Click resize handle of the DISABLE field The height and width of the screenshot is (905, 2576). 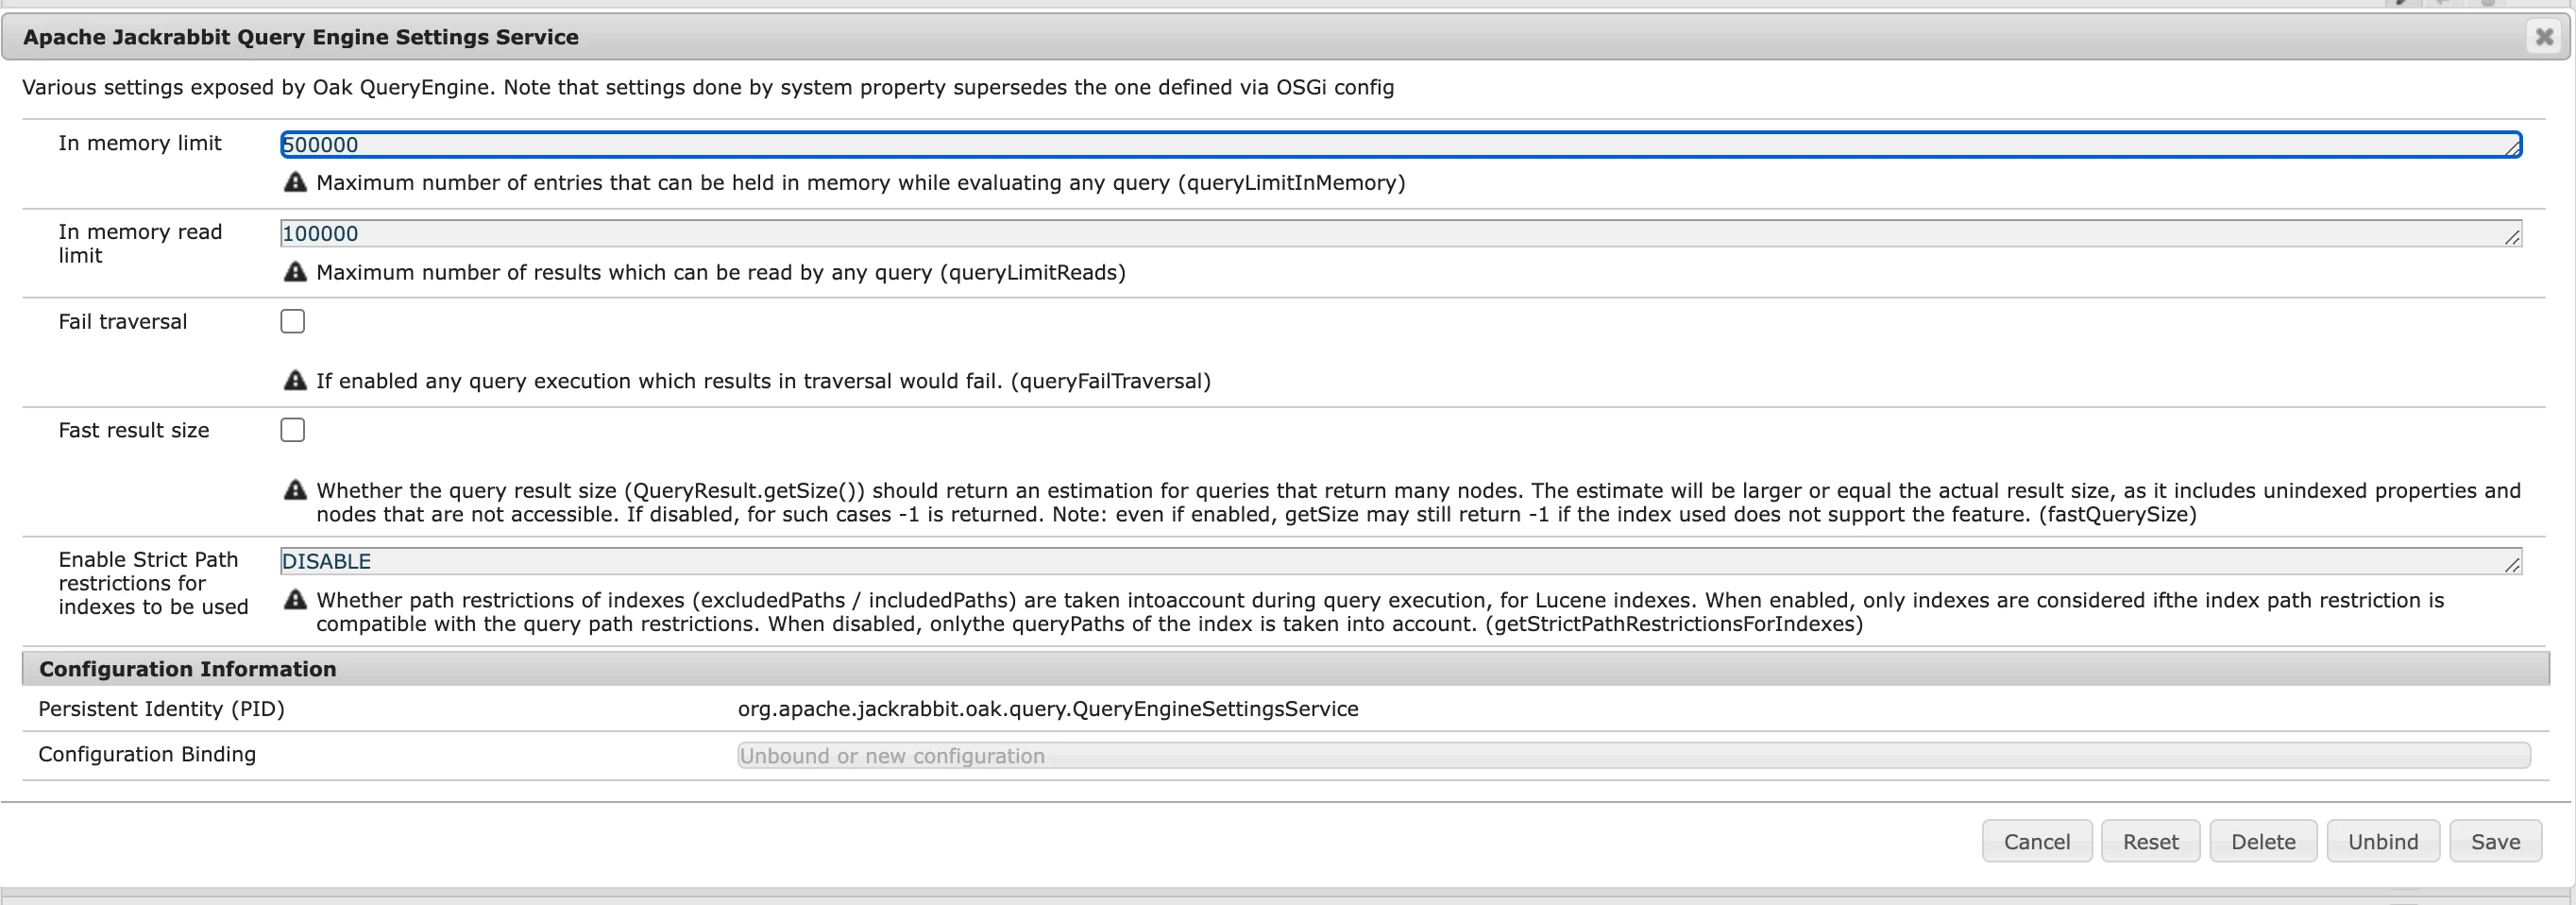coord(2512,565)
